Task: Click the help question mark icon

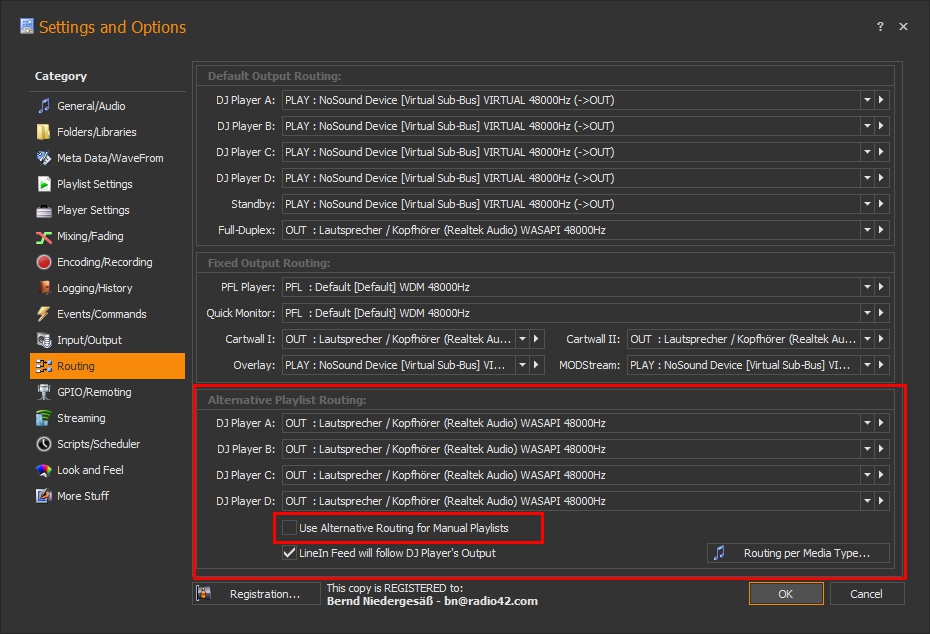Action: [x=880, y=26]
